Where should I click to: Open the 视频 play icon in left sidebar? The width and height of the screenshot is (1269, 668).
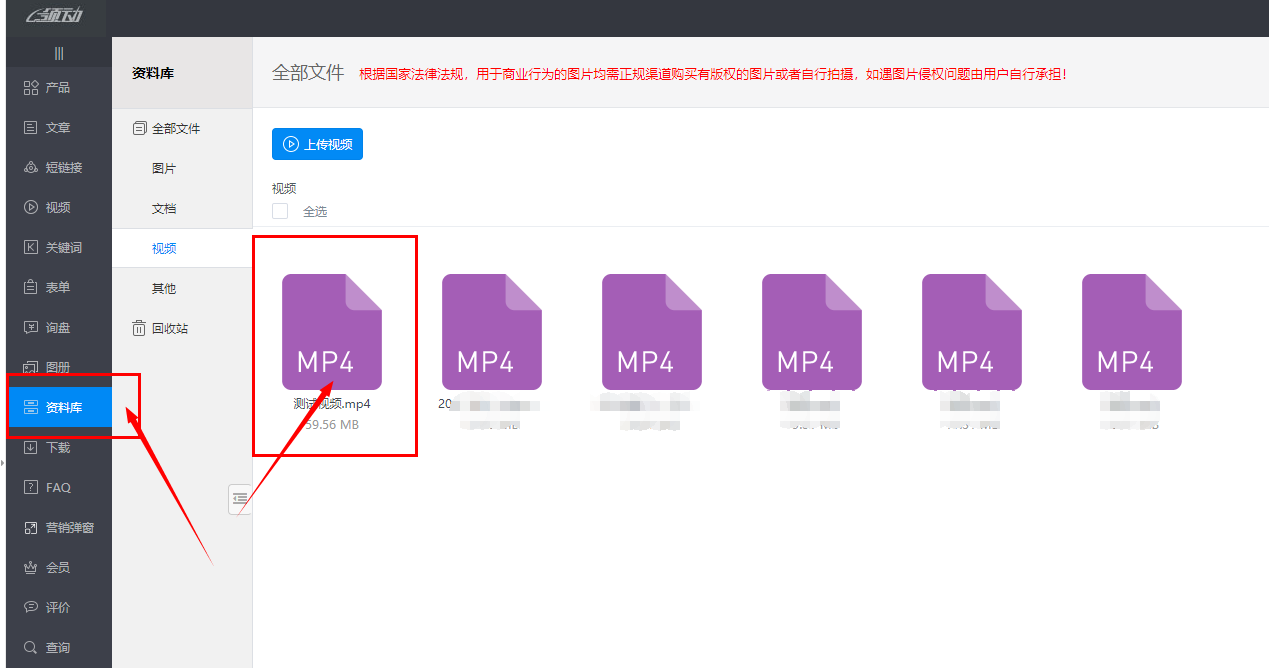pyautogui.click(x=31, y=208)
